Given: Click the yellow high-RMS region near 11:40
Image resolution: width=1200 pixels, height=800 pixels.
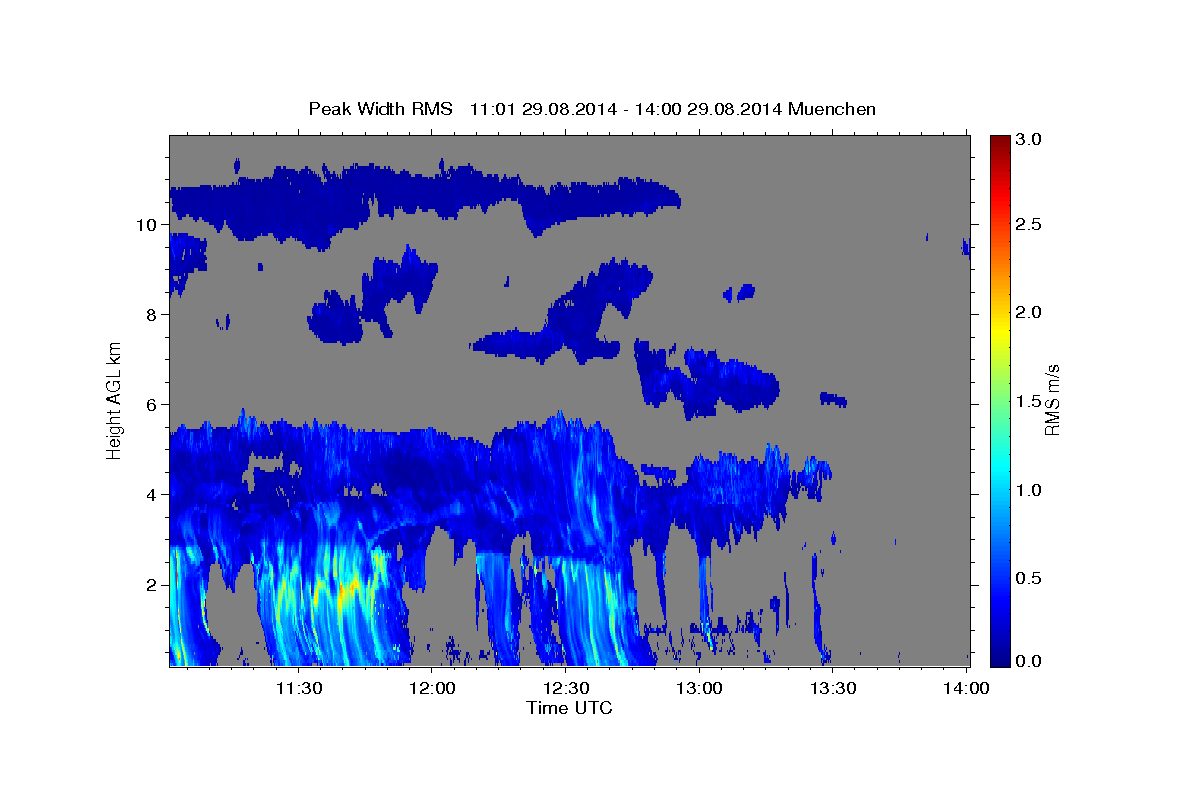Looking at the screenshot, I should pos(345,590).
